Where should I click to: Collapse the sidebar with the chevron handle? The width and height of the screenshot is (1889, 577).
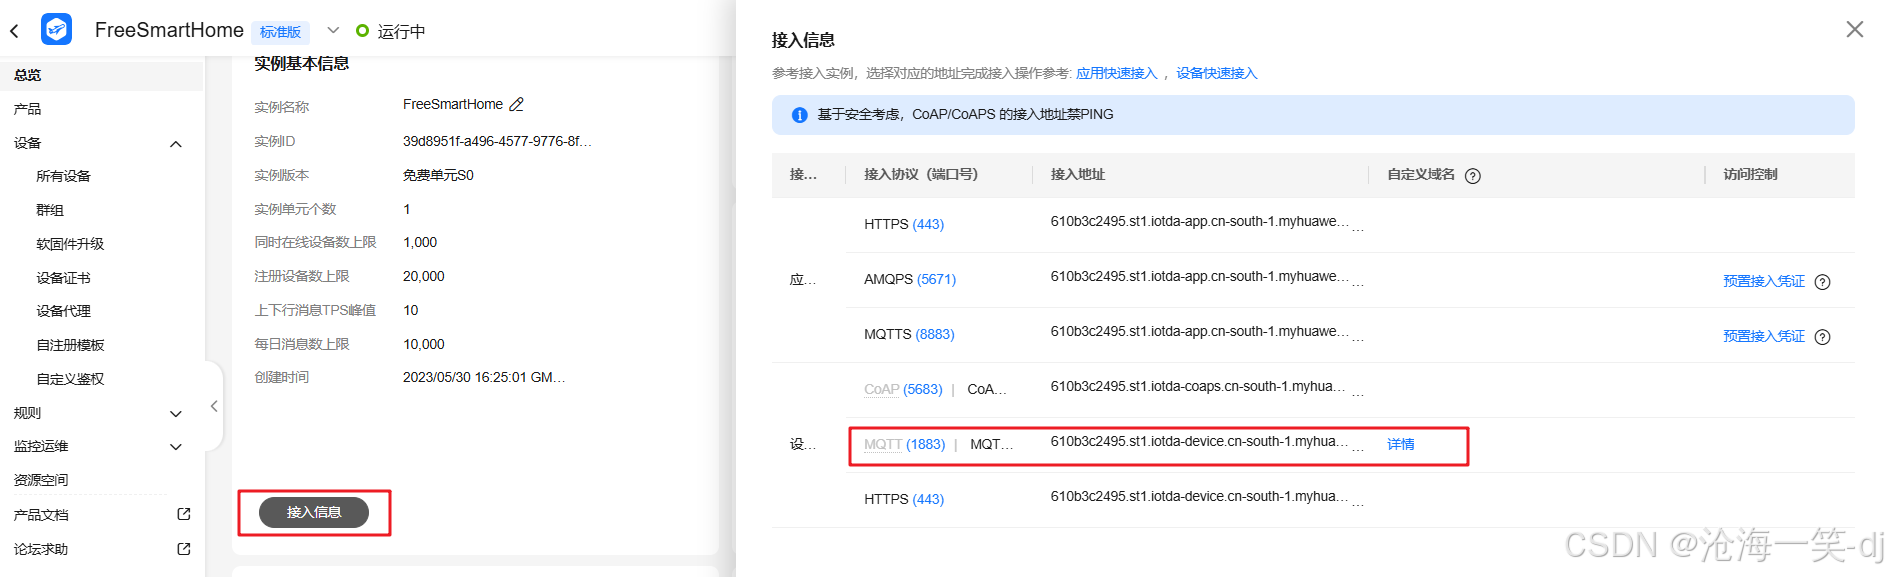pyautogui.click(x=214, y=406)
